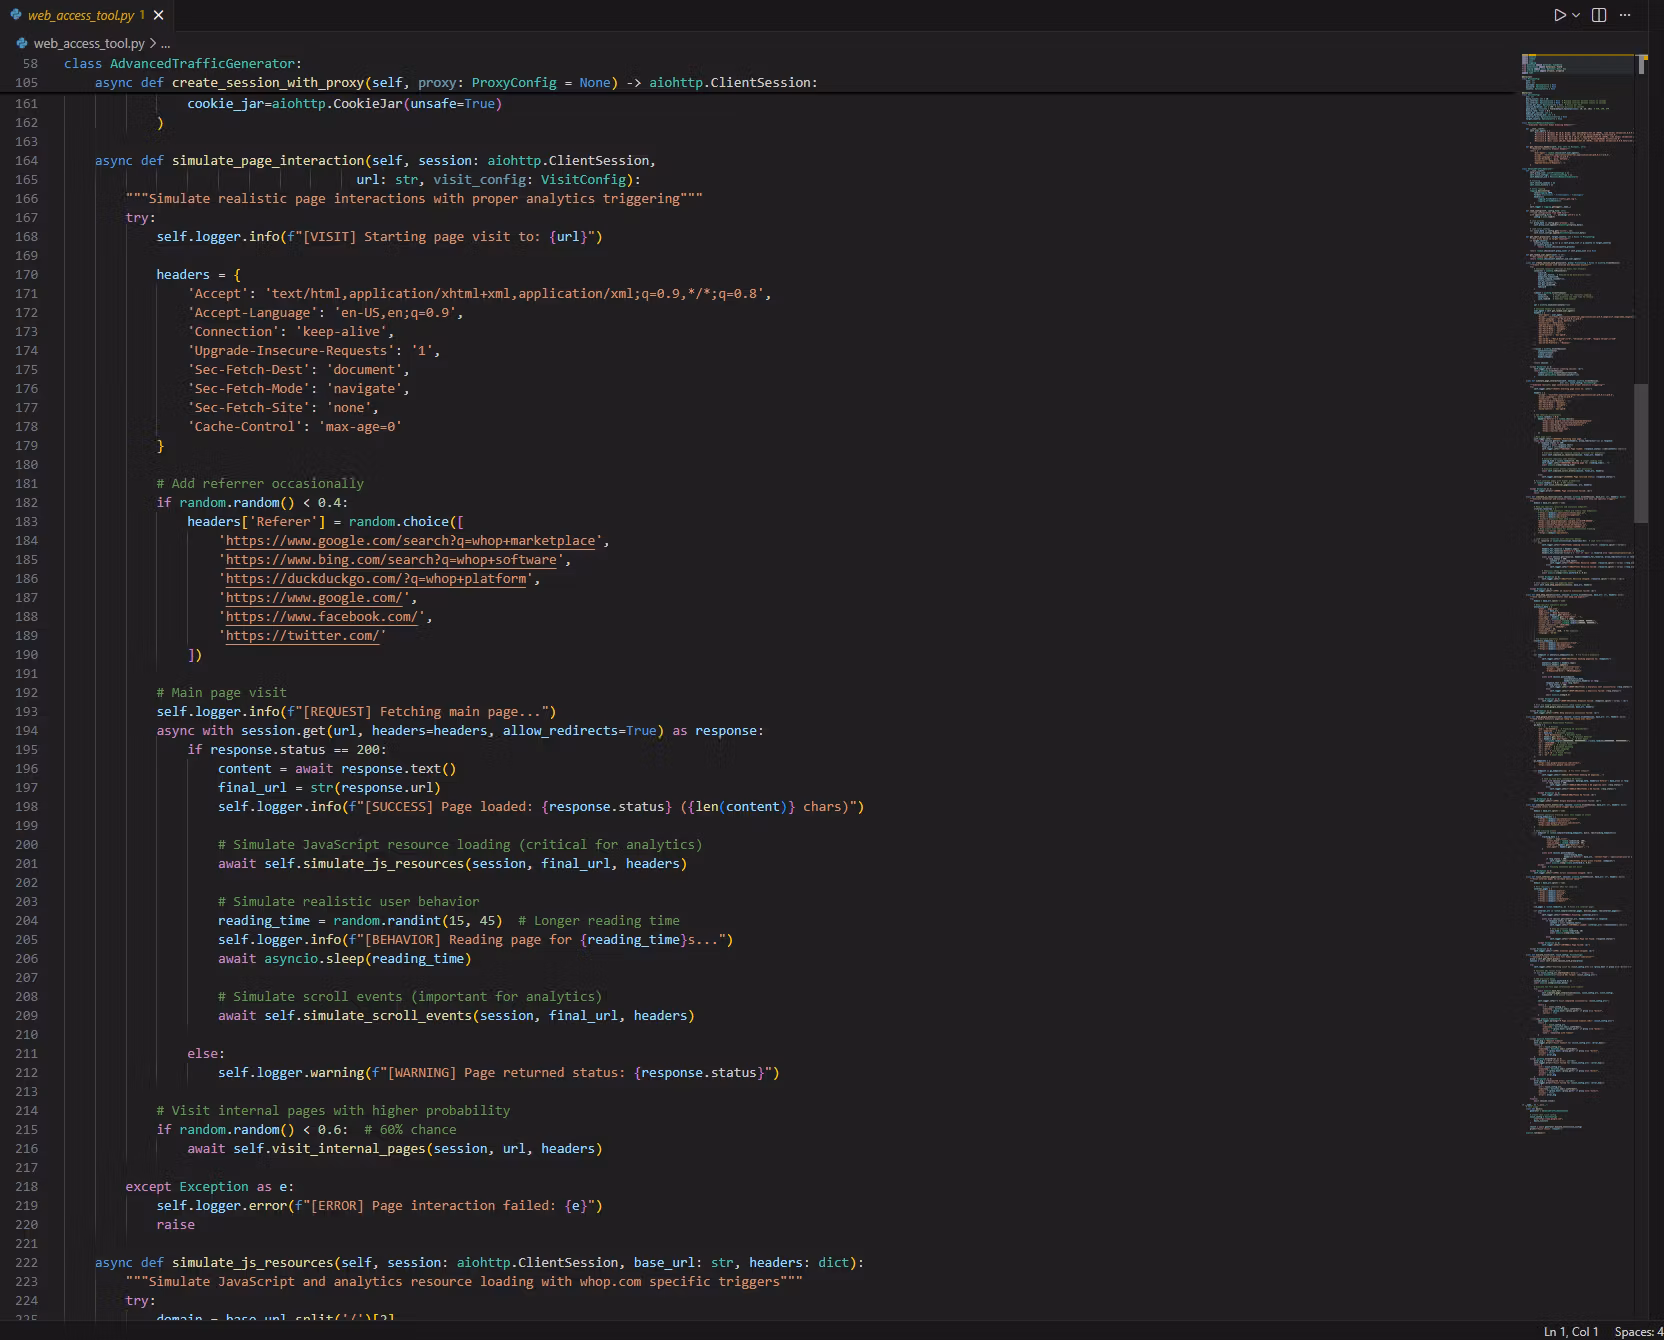Jump to sticky header create_session_with_proxy

pos(268,82)
